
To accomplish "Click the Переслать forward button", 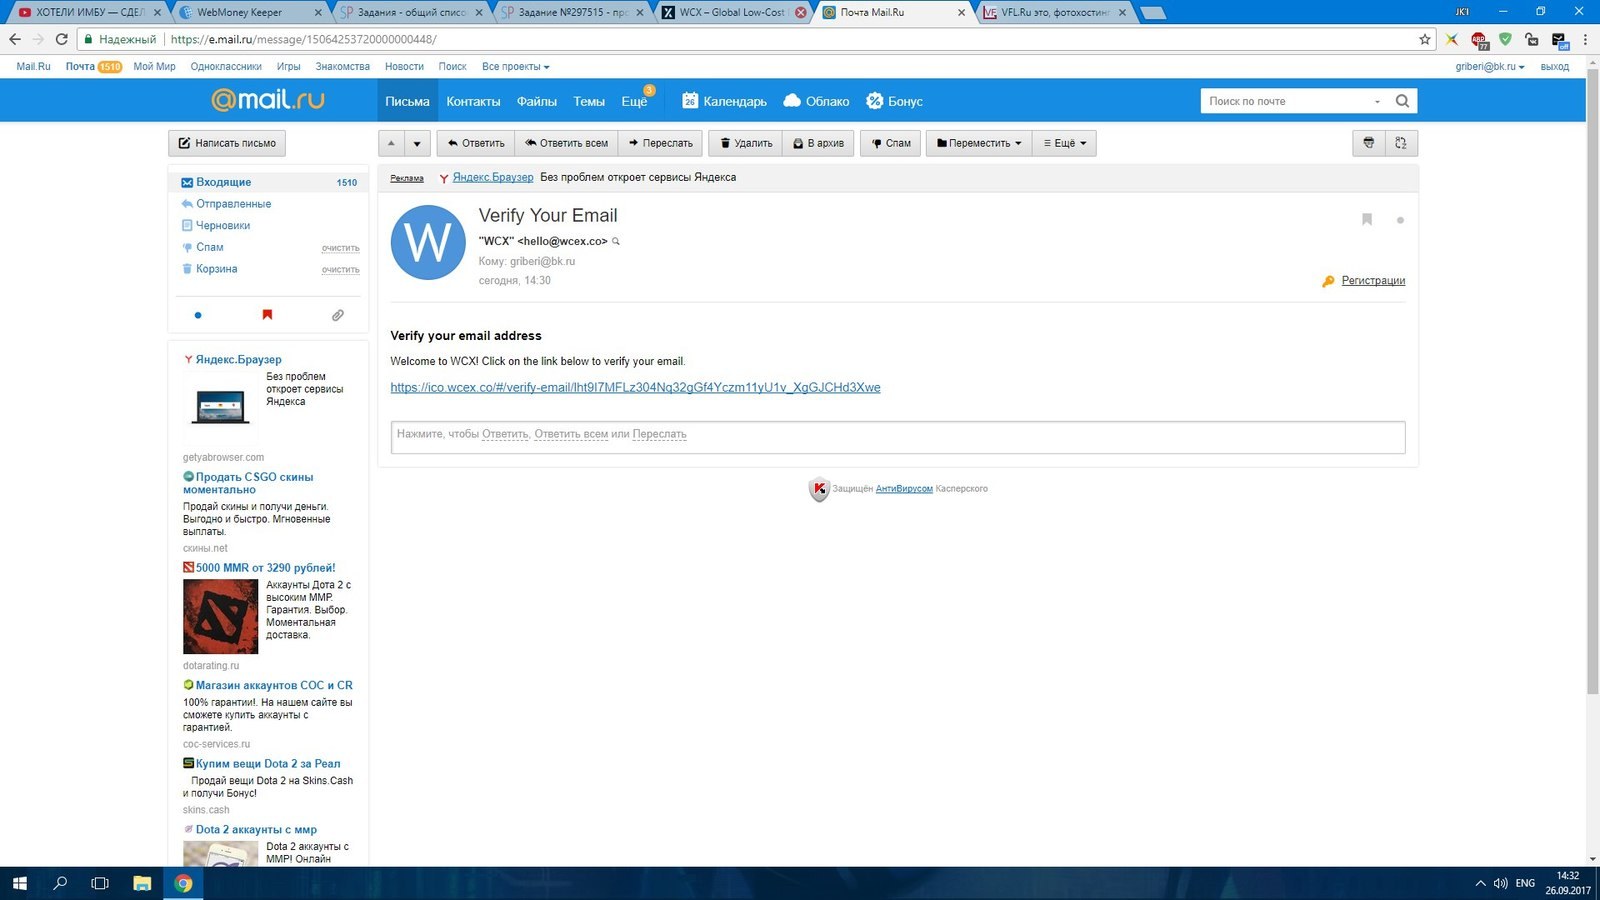I will point(660,143).
